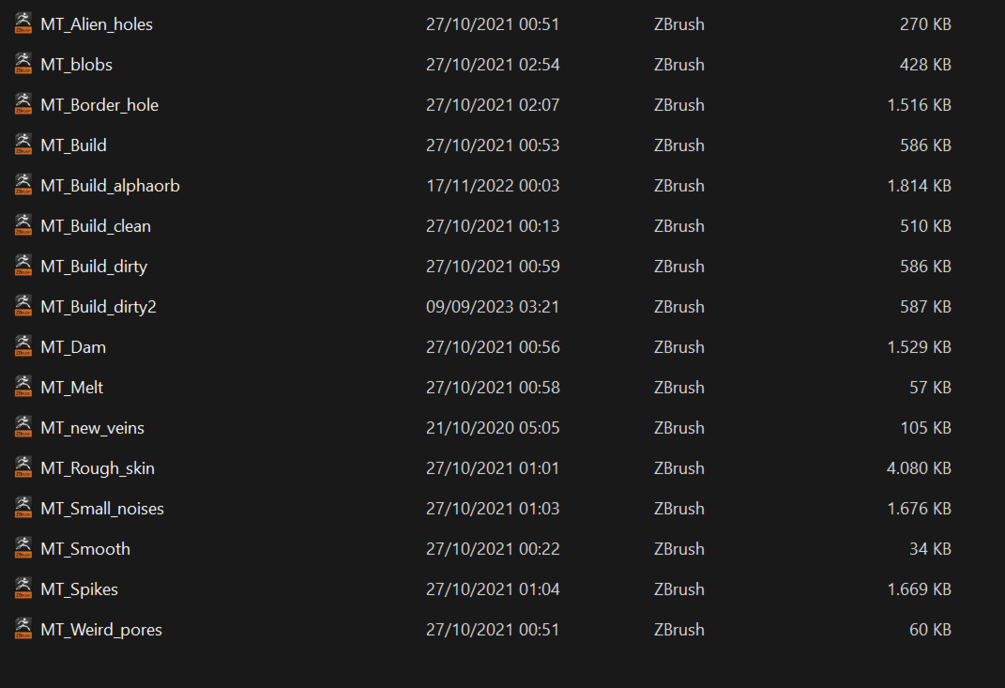Screen dimensions: 1005x688
Task: Click the ZBrush icon beside MT_Build_alphaorb
Action: (23, 185)
